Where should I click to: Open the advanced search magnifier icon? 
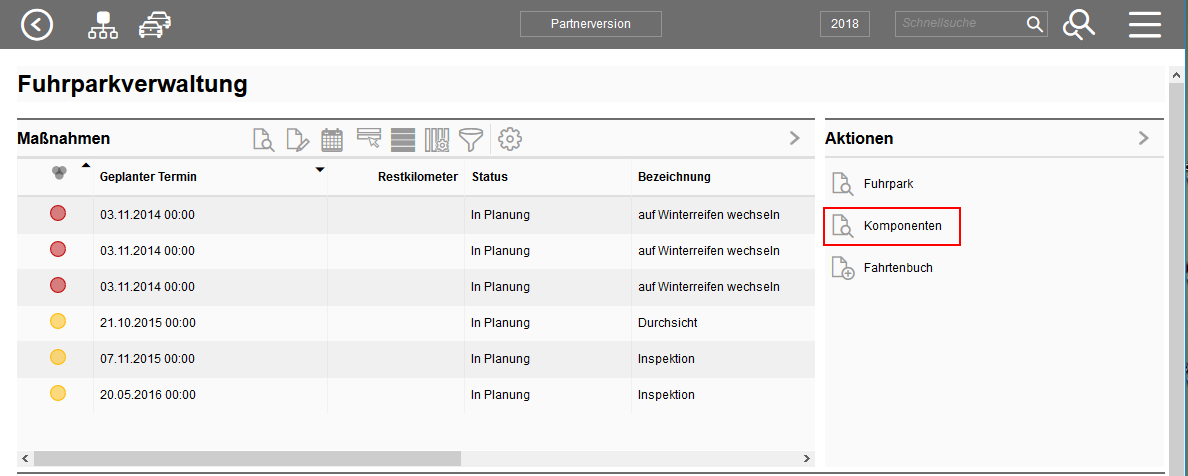click(1078, 25)
